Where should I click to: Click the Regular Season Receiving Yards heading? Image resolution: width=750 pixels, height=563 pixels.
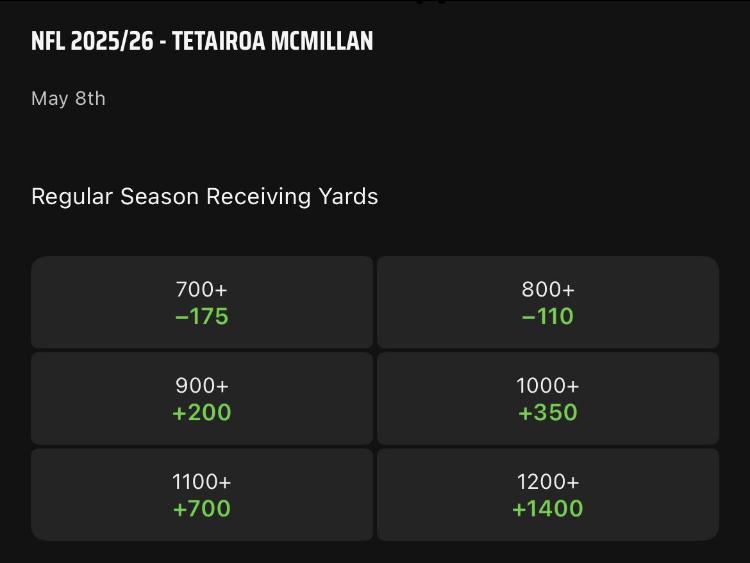coord(205,196)
